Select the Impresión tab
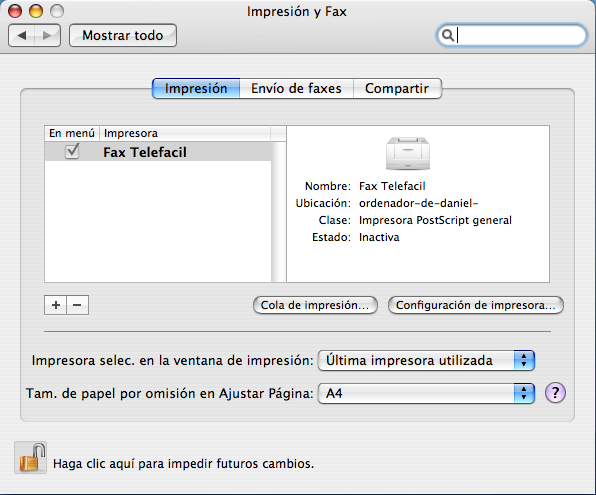 point(196,88)
